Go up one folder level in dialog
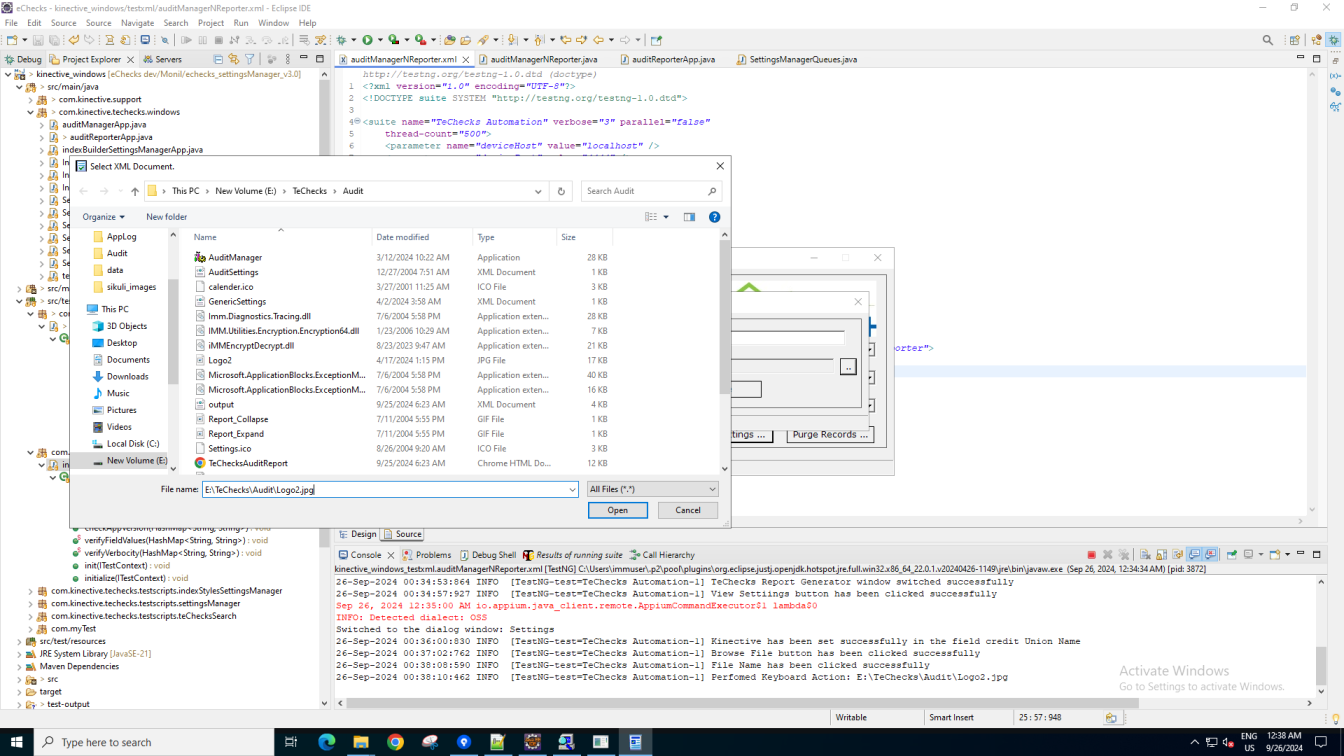Screen dimensions: 1344x756 135,191
